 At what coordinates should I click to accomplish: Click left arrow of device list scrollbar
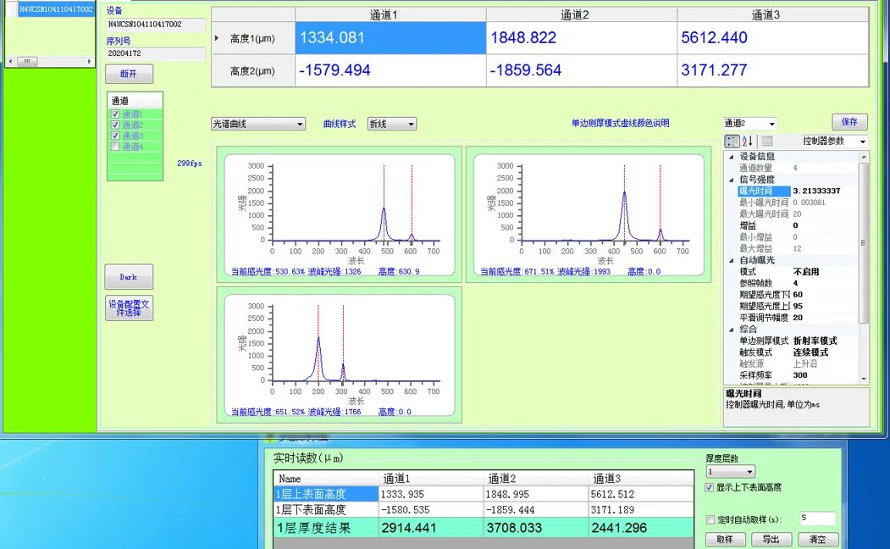[10, 61]
